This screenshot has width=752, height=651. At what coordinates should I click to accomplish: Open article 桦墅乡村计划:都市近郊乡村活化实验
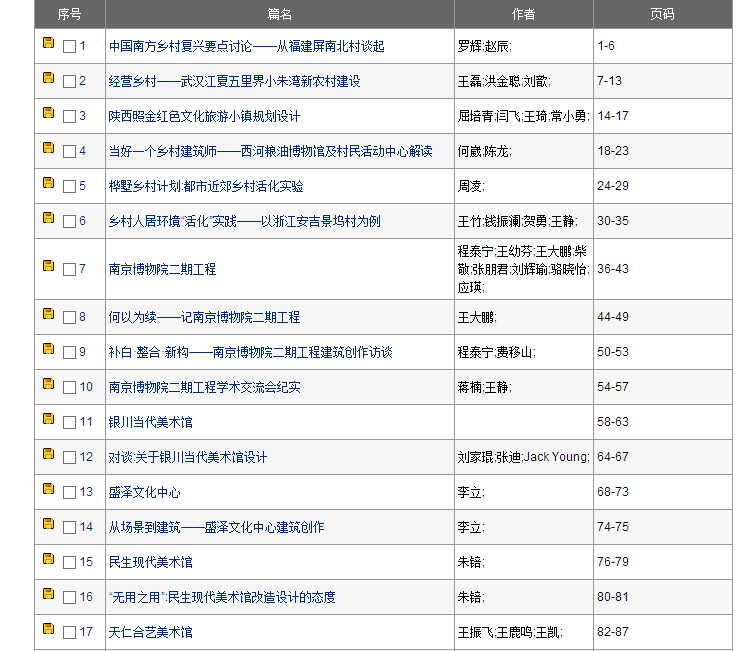tap(206, 187)
